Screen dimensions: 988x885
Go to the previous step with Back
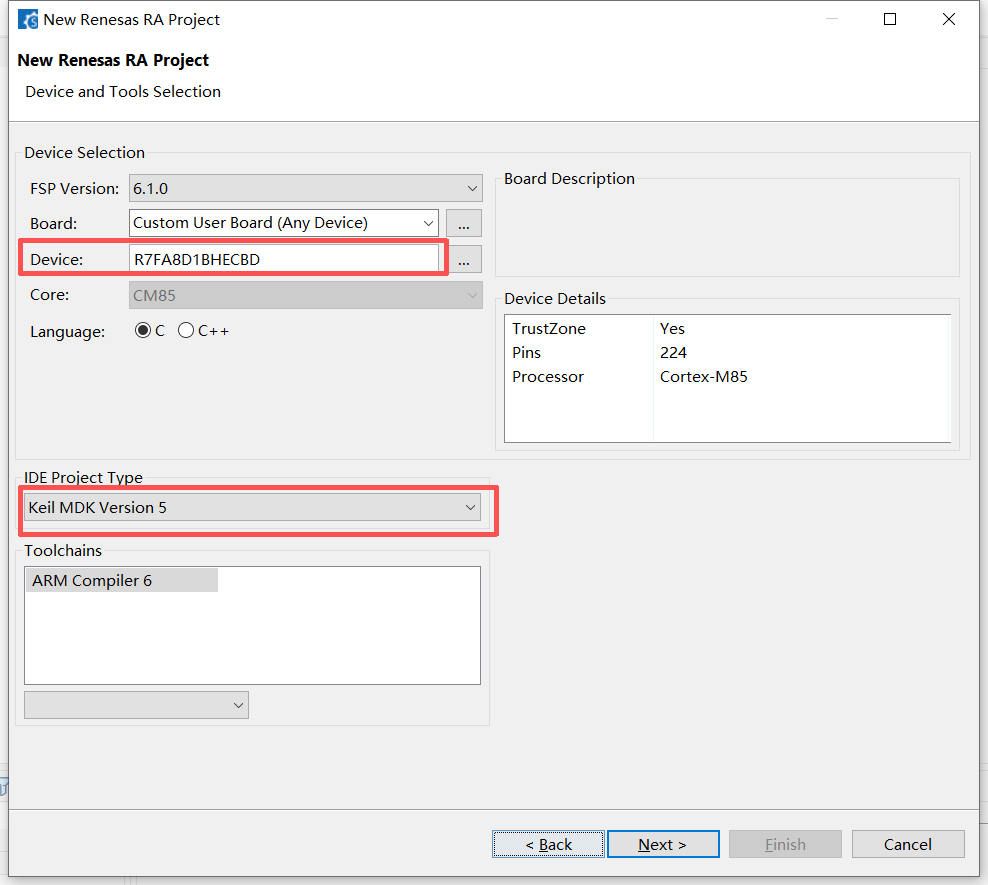pos(548,844)
